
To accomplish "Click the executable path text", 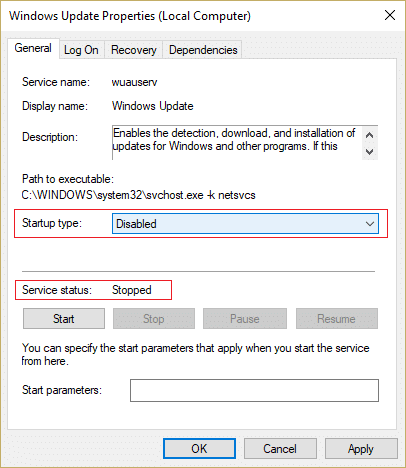I will coord(138,195).
